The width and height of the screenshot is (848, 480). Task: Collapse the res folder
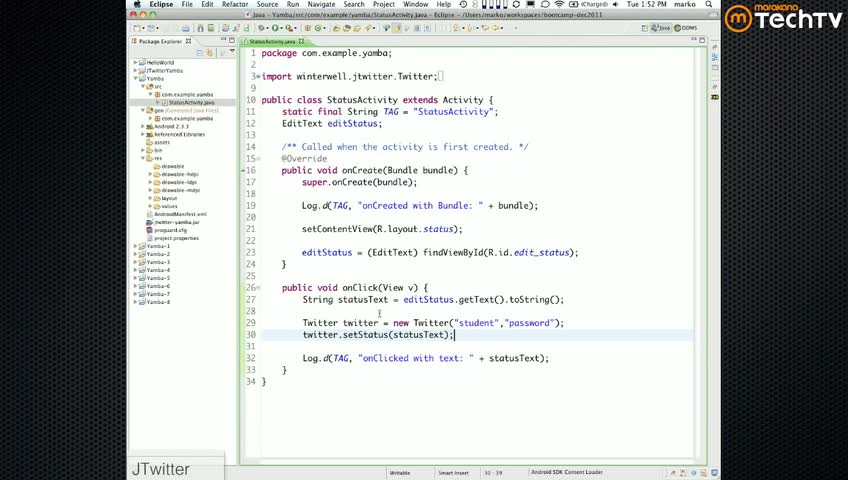(x=143, y=158)
